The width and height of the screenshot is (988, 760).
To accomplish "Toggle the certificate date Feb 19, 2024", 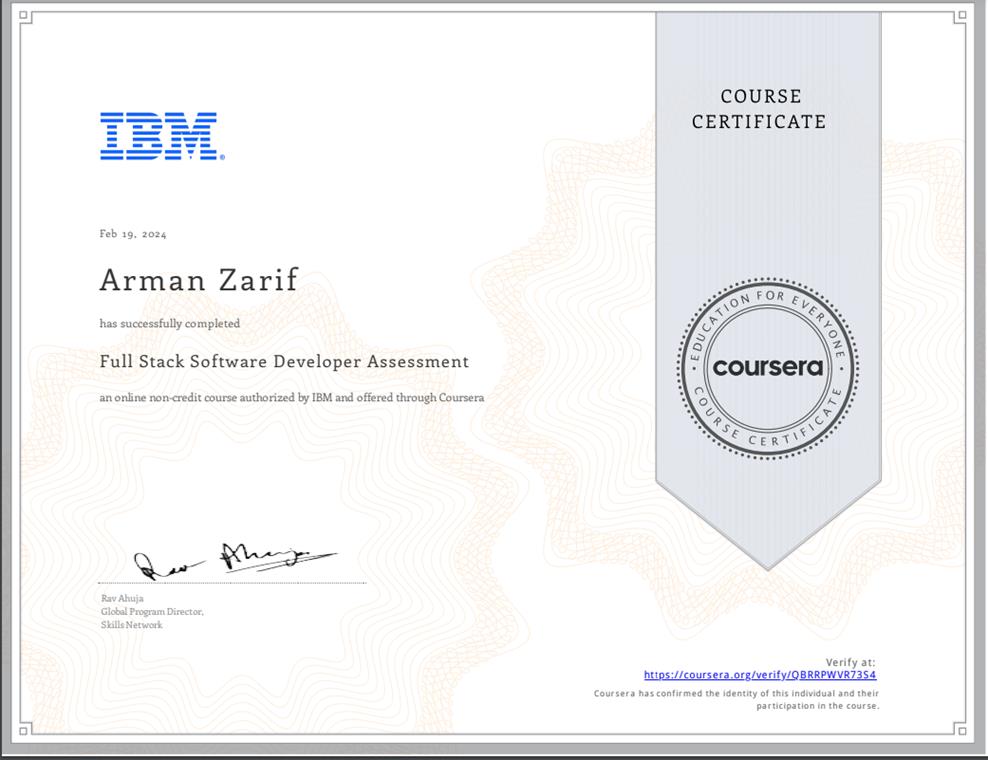I will pos(131,233).
